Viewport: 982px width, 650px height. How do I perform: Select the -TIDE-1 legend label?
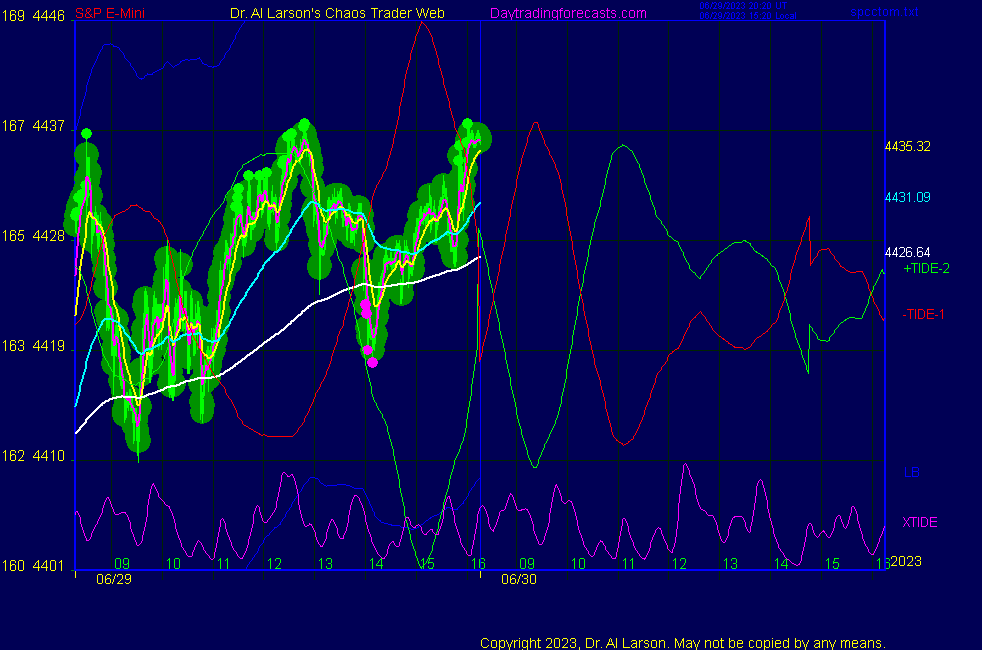pos(924,315)
